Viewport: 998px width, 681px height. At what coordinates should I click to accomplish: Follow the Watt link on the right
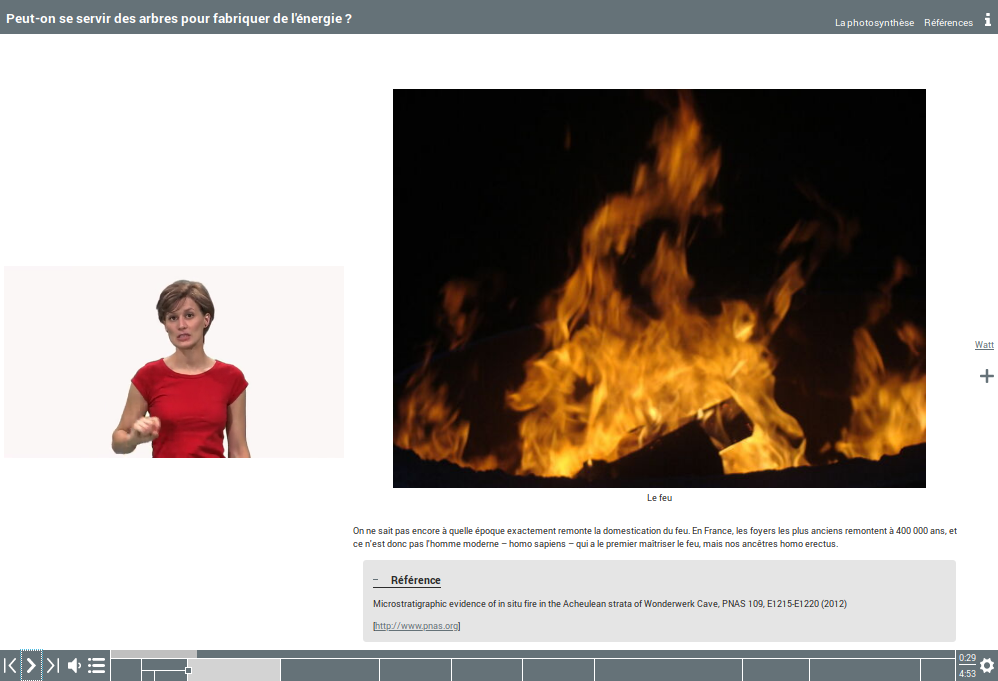point(984,345)
